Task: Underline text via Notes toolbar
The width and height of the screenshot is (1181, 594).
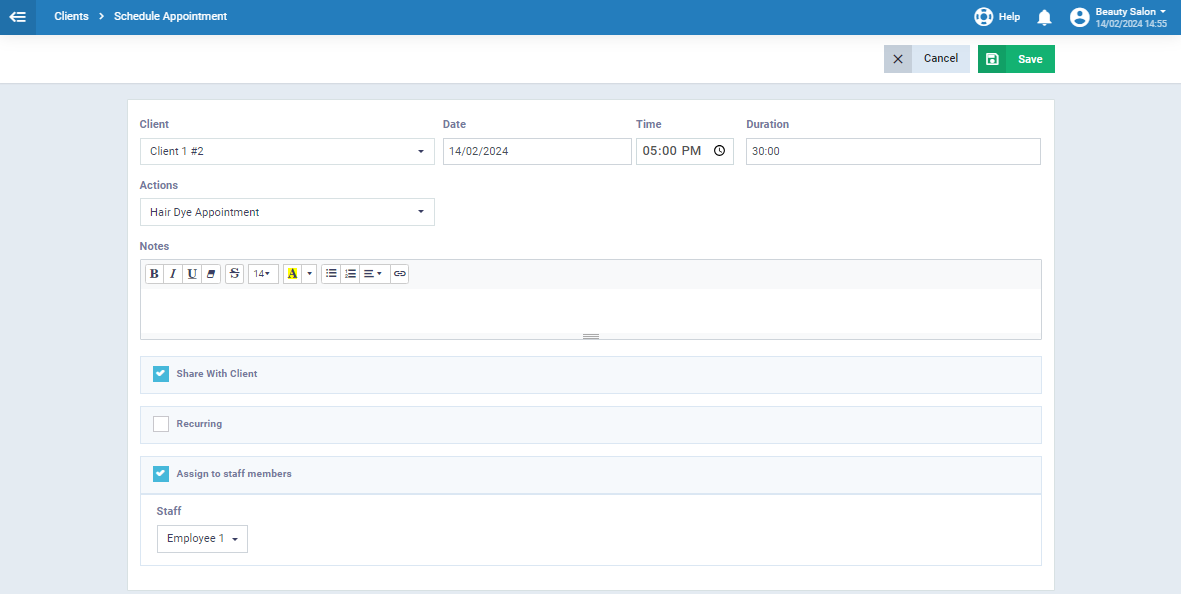Action: click(192, 274)
